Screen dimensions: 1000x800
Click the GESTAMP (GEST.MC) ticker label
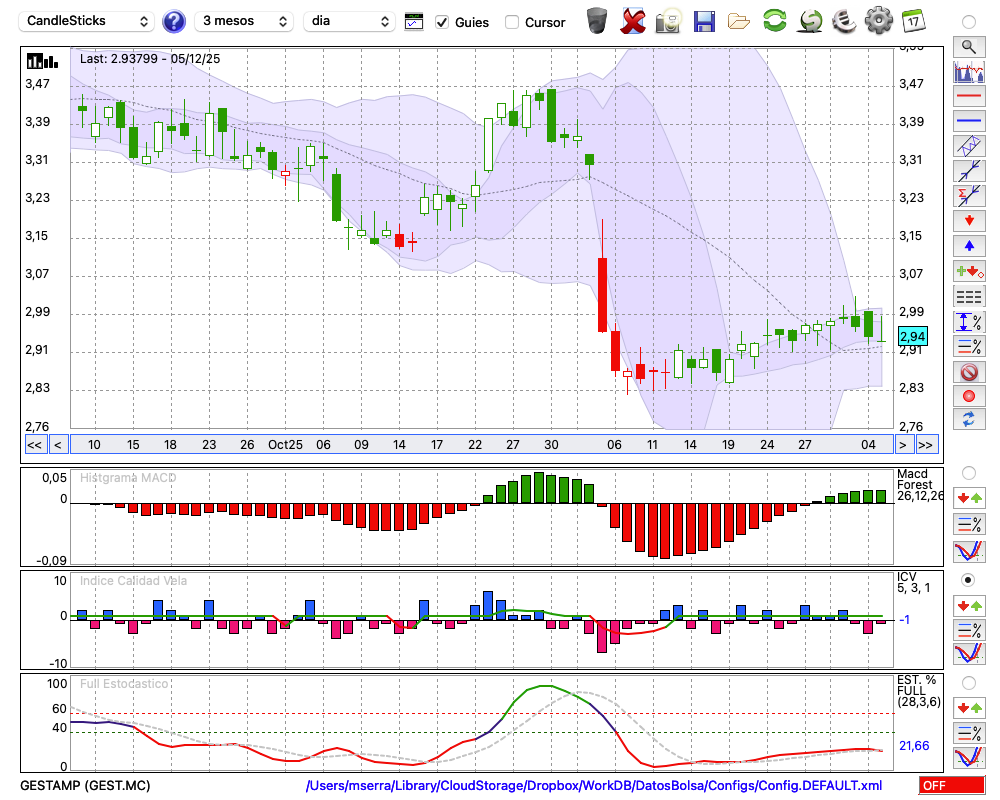(x=85, y=785)
